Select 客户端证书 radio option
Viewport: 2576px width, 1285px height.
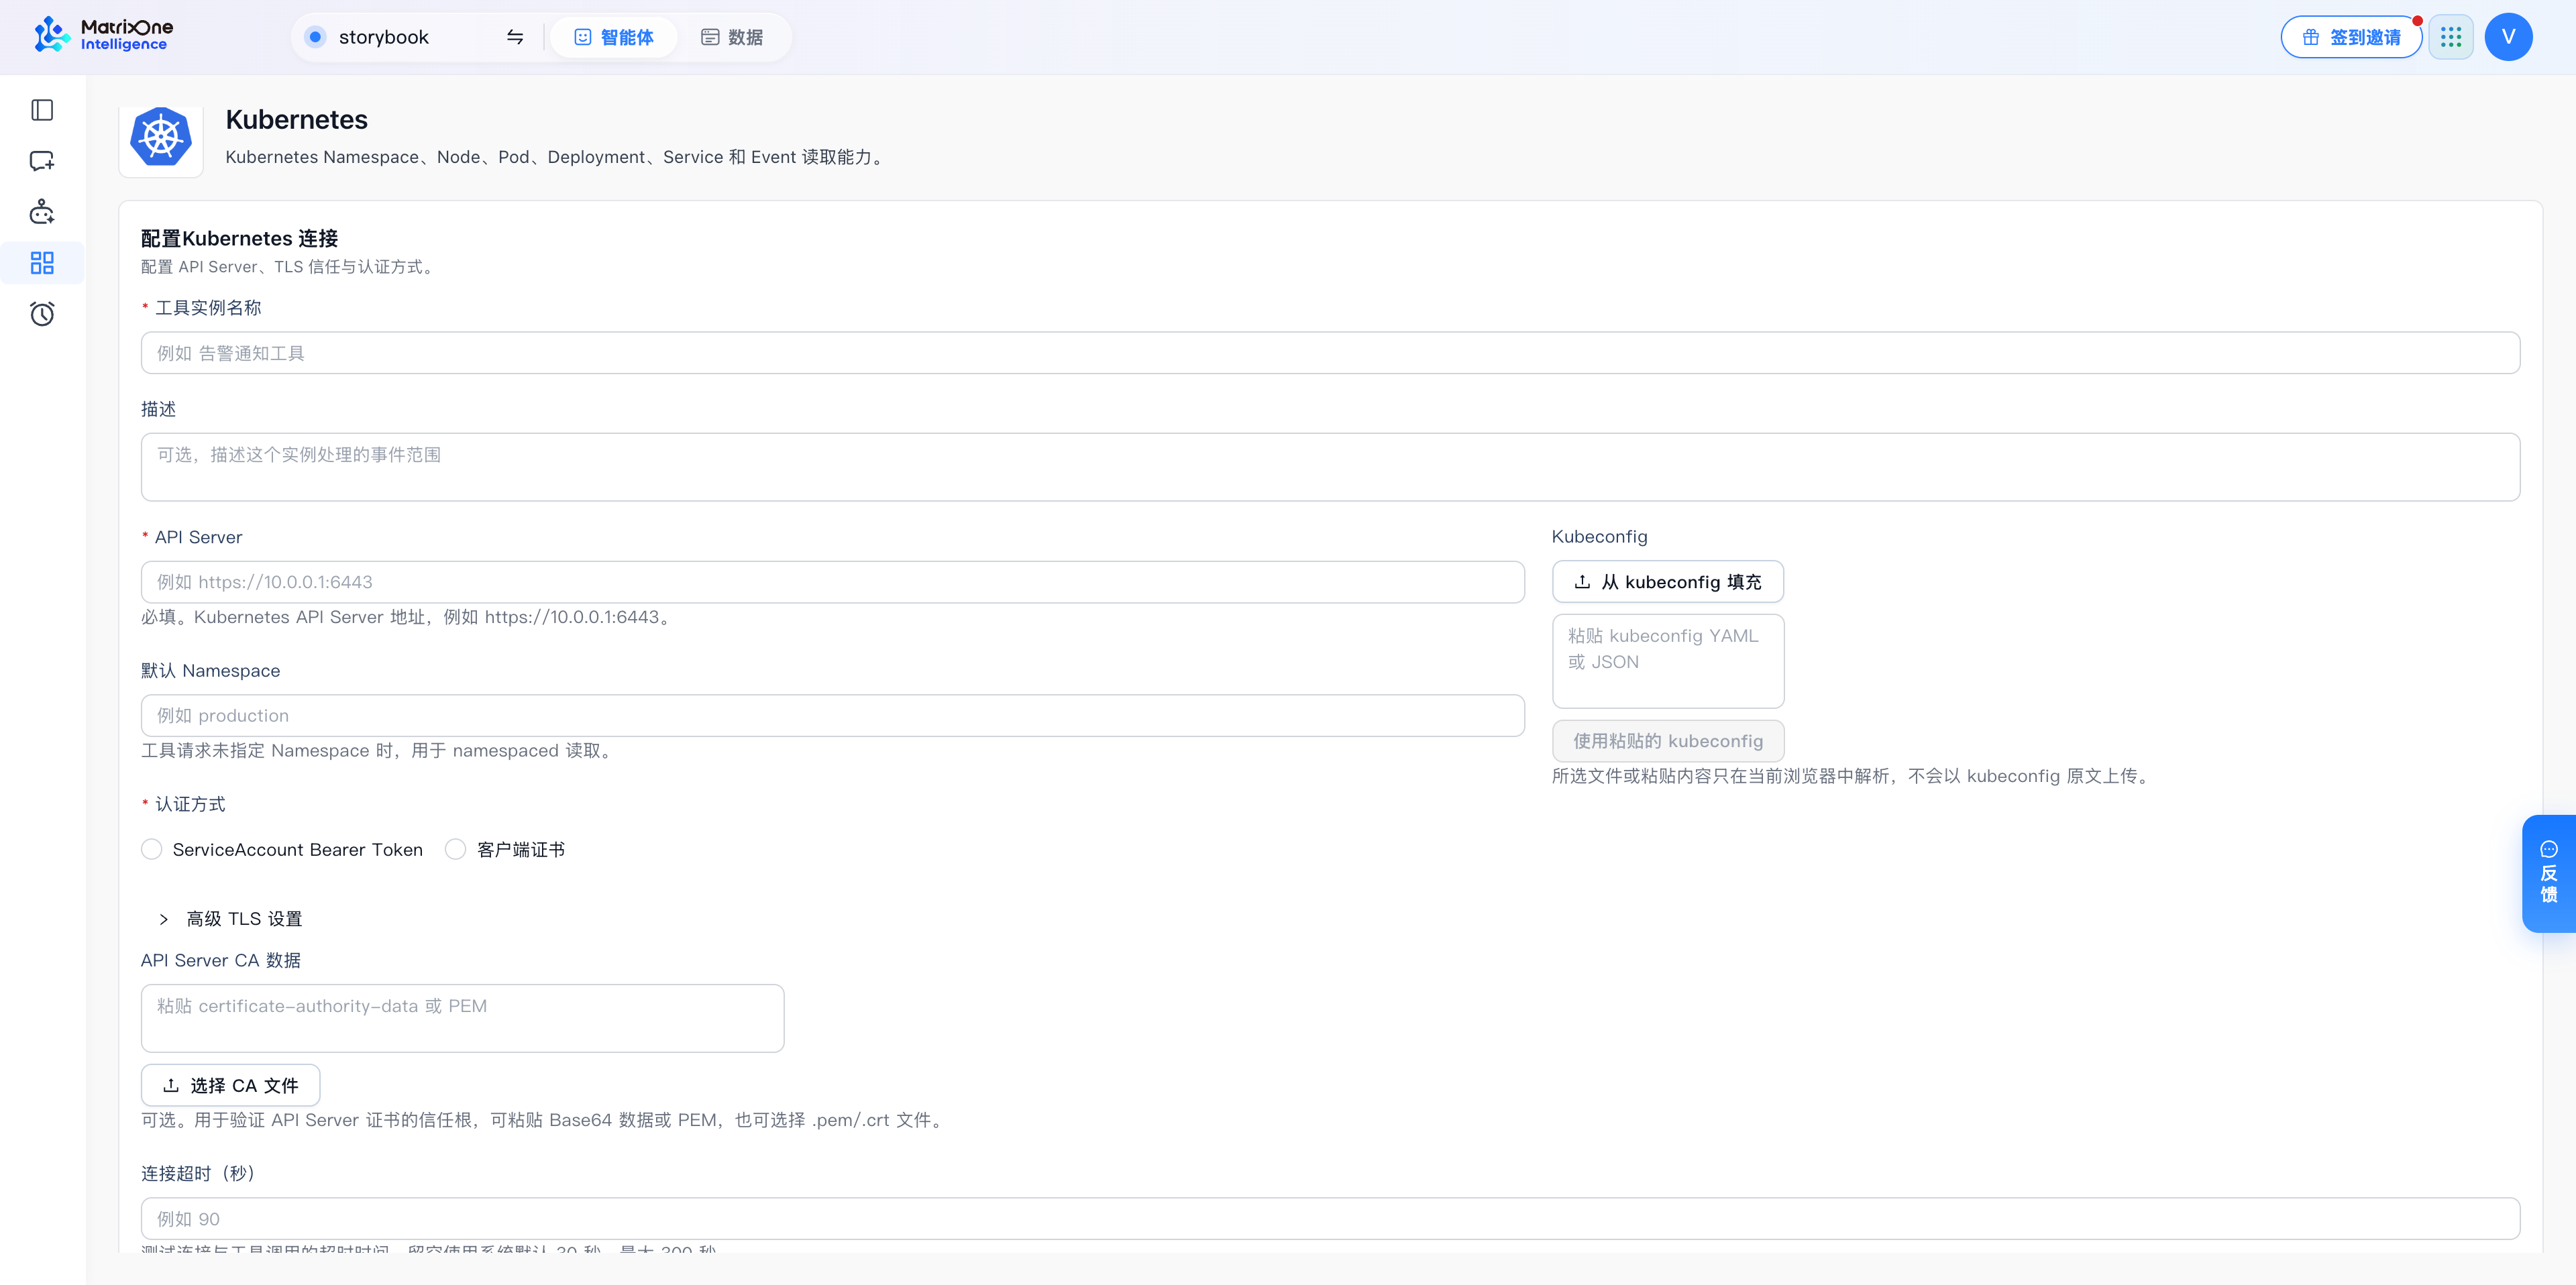(456, 849)
